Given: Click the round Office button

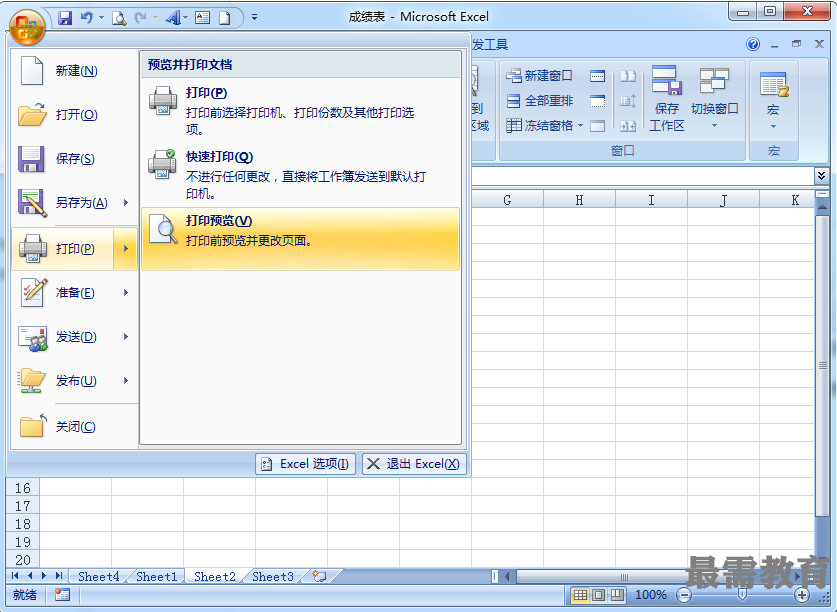Looking at the screenshot, I should [27, 26].
